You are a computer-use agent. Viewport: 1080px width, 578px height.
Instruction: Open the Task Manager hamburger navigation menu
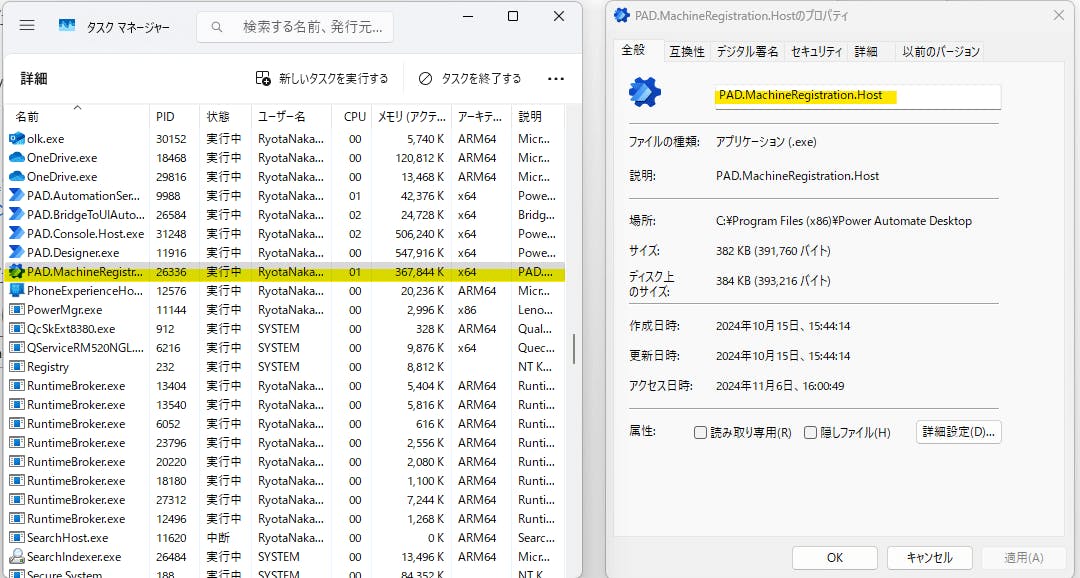pyautogui.click(x=27, y=25)
